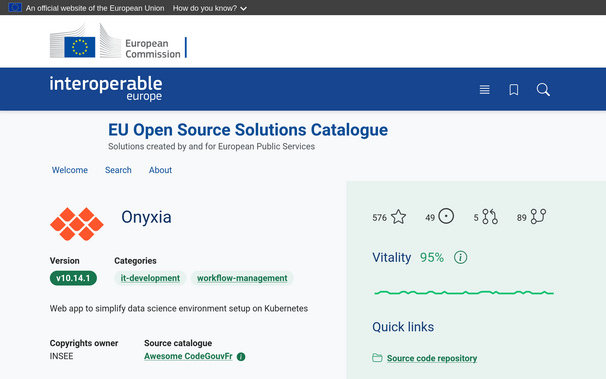606x379 pixels.
Task: Click the EU Open Source Solutions Catalogue title
Action: click(x=248, y=130)
